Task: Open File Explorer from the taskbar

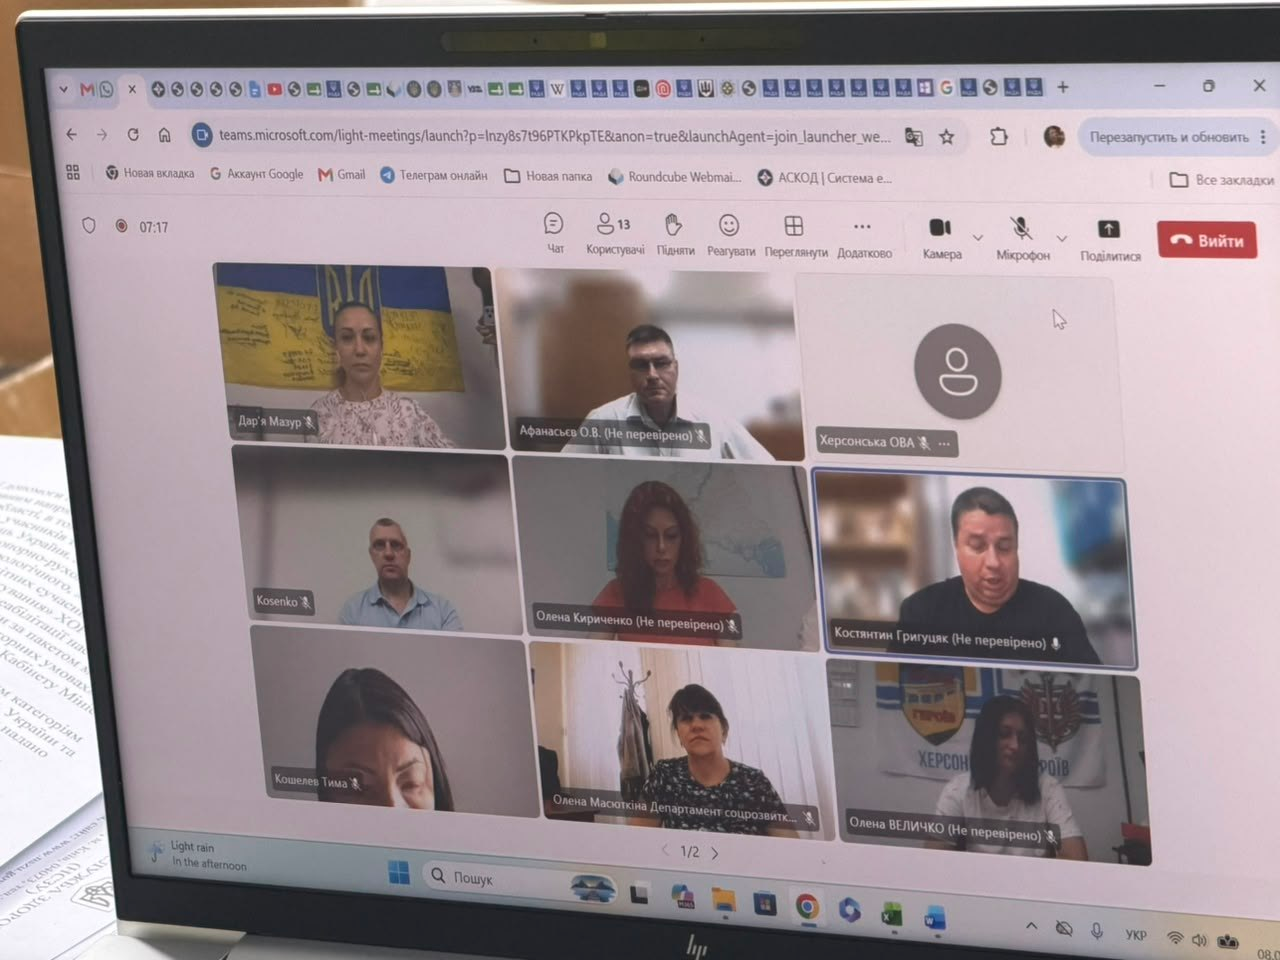Action: tap(723, 901)
